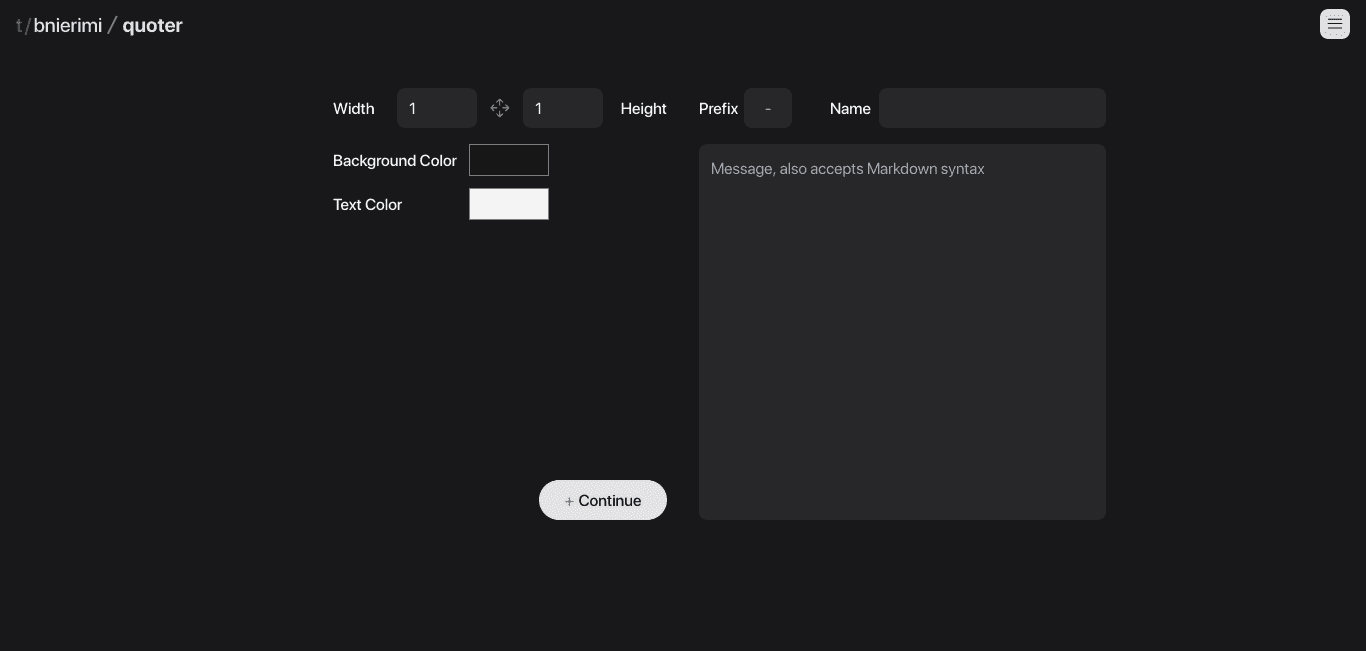Click the Background Color label
The width and height of the screenshot is (1366, 651).
pos(395,160)
